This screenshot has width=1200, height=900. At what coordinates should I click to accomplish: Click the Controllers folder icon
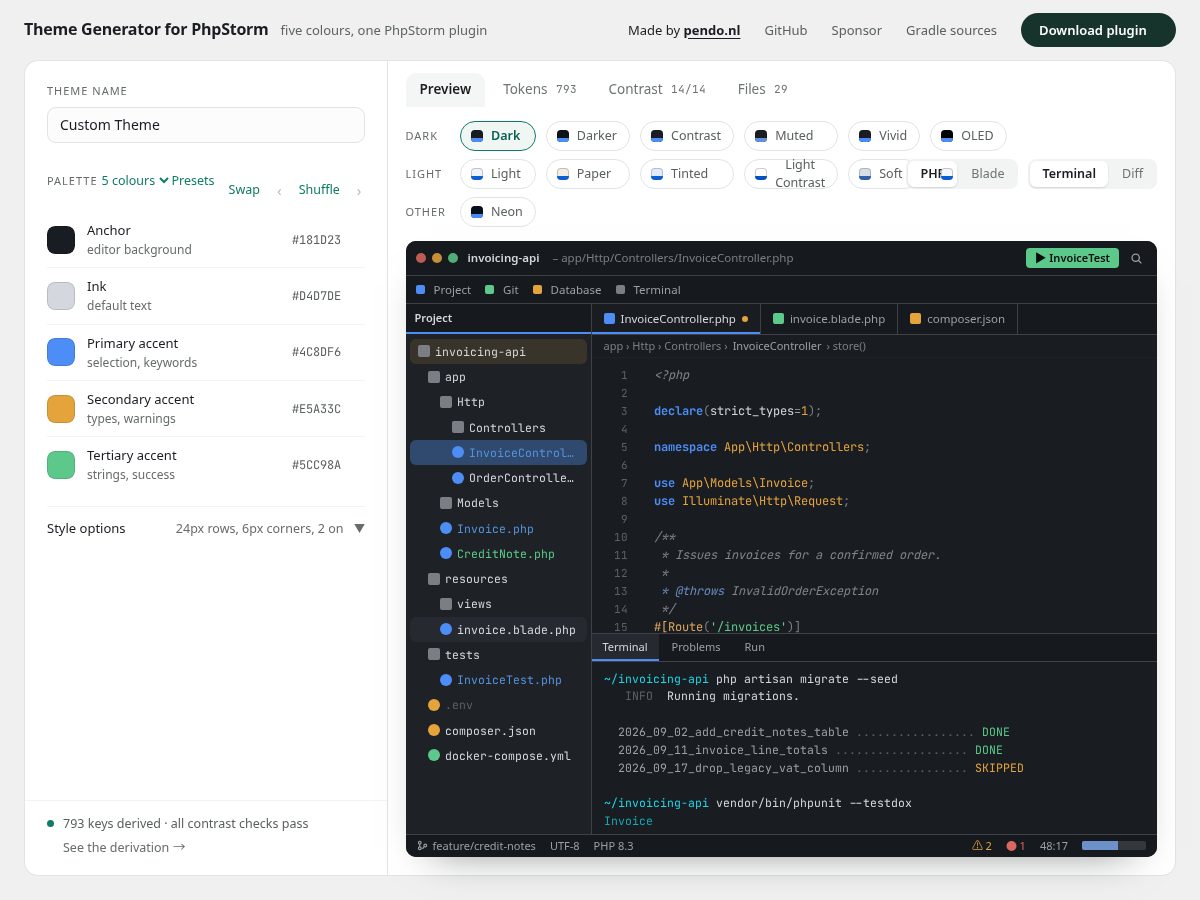click(458, 427)
